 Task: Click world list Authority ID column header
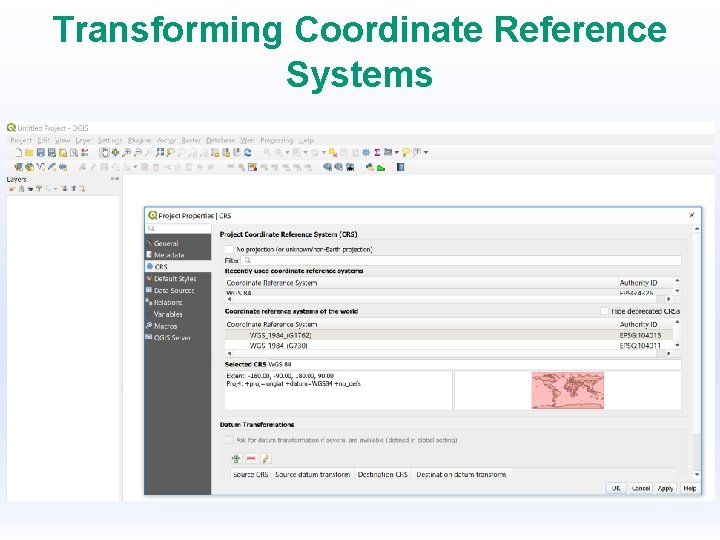645,324
